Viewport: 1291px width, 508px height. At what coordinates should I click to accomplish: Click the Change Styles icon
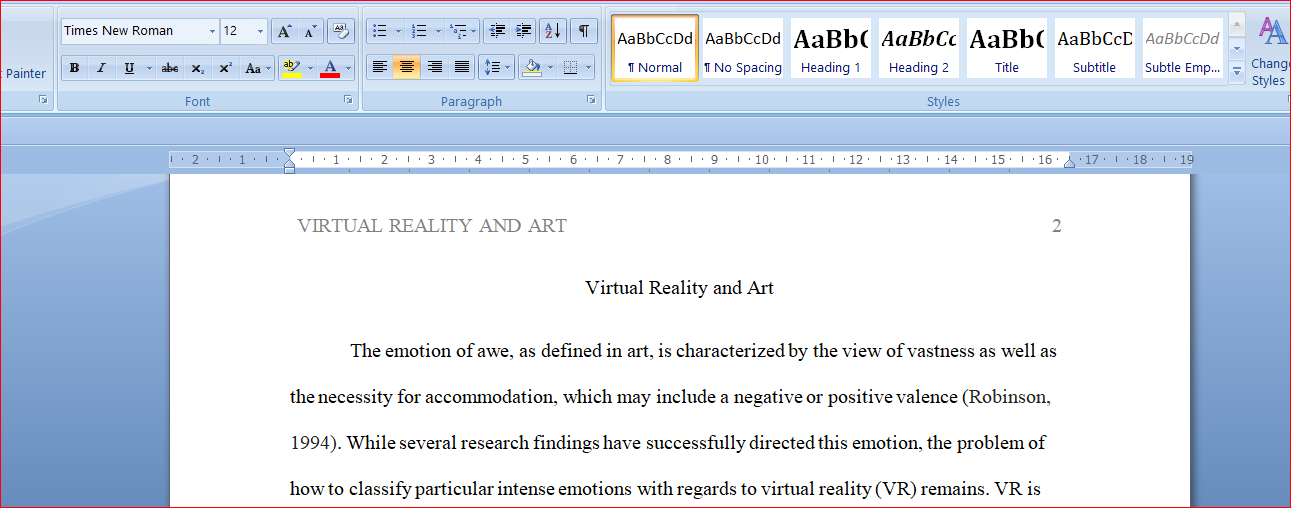[x=1270, y=52]
